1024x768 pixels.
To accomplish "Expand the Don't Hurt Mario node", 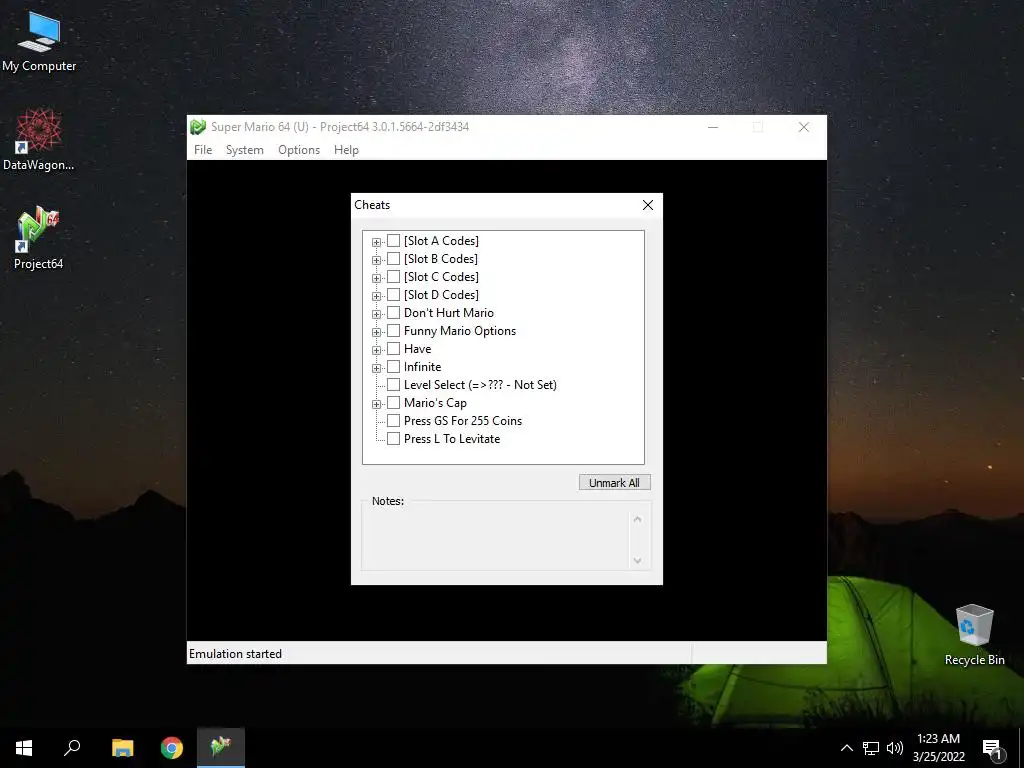I will coord(376,314).
